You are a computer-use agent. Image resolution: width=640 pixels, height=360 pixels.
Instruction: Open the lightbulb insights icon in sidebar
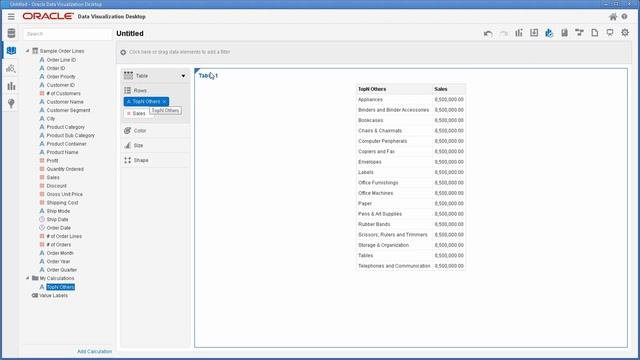(11, 104)
